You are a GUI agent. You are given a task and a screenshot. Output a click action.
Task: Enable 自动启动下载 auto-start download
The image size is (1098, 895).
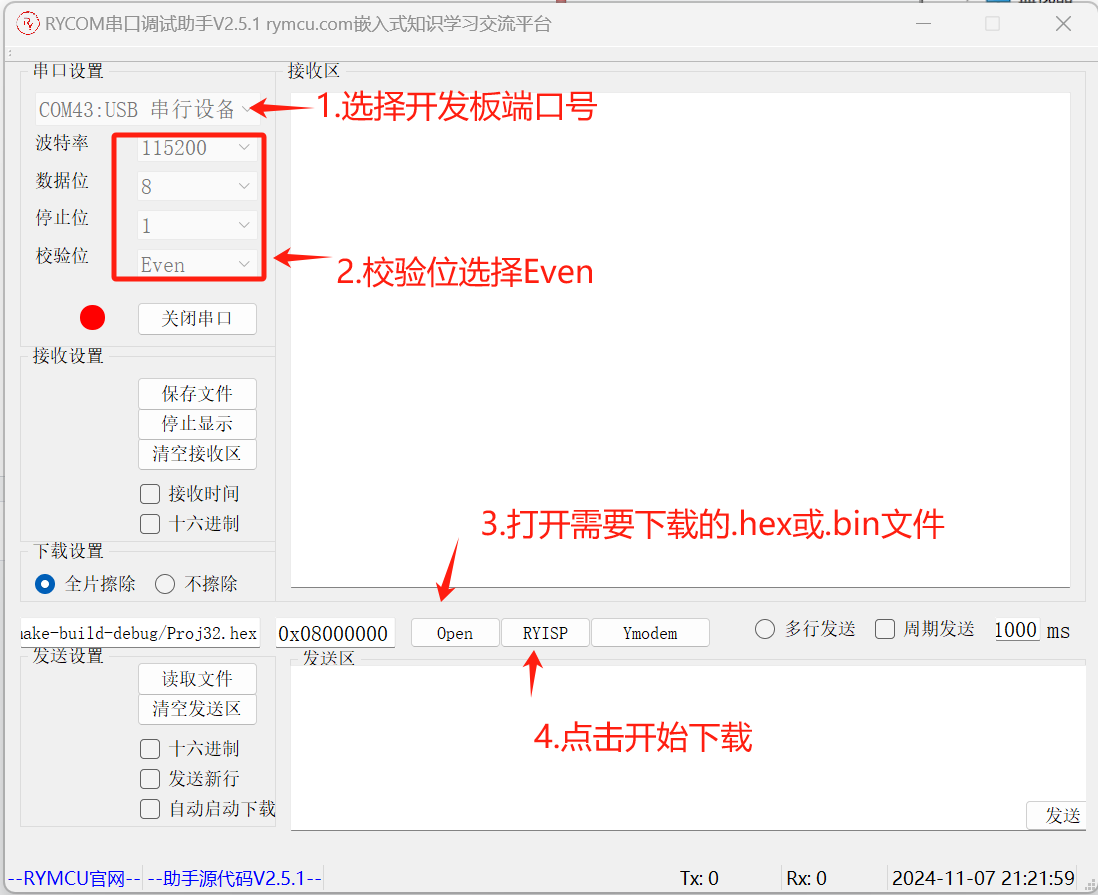click(149, 809)
